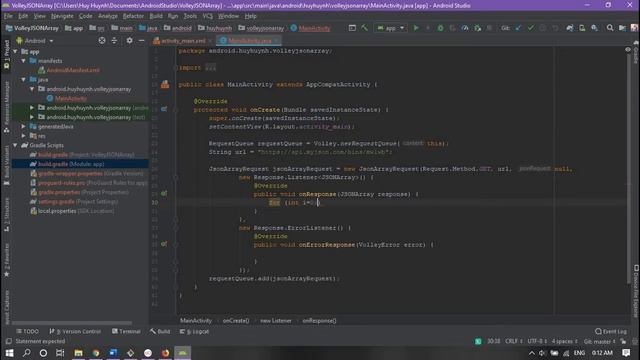This screenshot has width=640, height=360.
Task: Start debugging with the green bug icon
Action: (x=440, y=28)
